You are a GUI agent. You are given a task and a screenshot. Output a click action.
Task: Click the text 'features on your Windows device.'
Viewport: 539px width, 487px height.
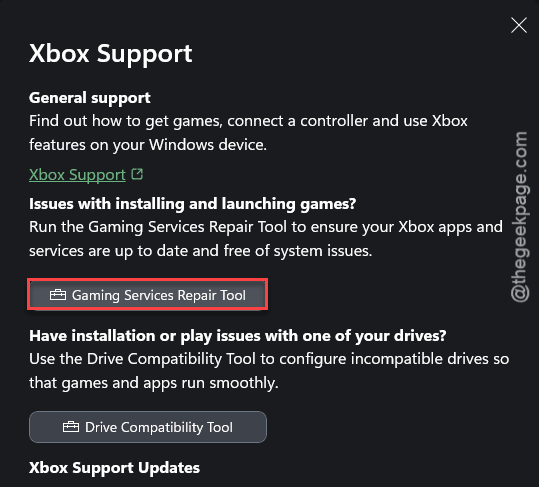tap(148, 145)
